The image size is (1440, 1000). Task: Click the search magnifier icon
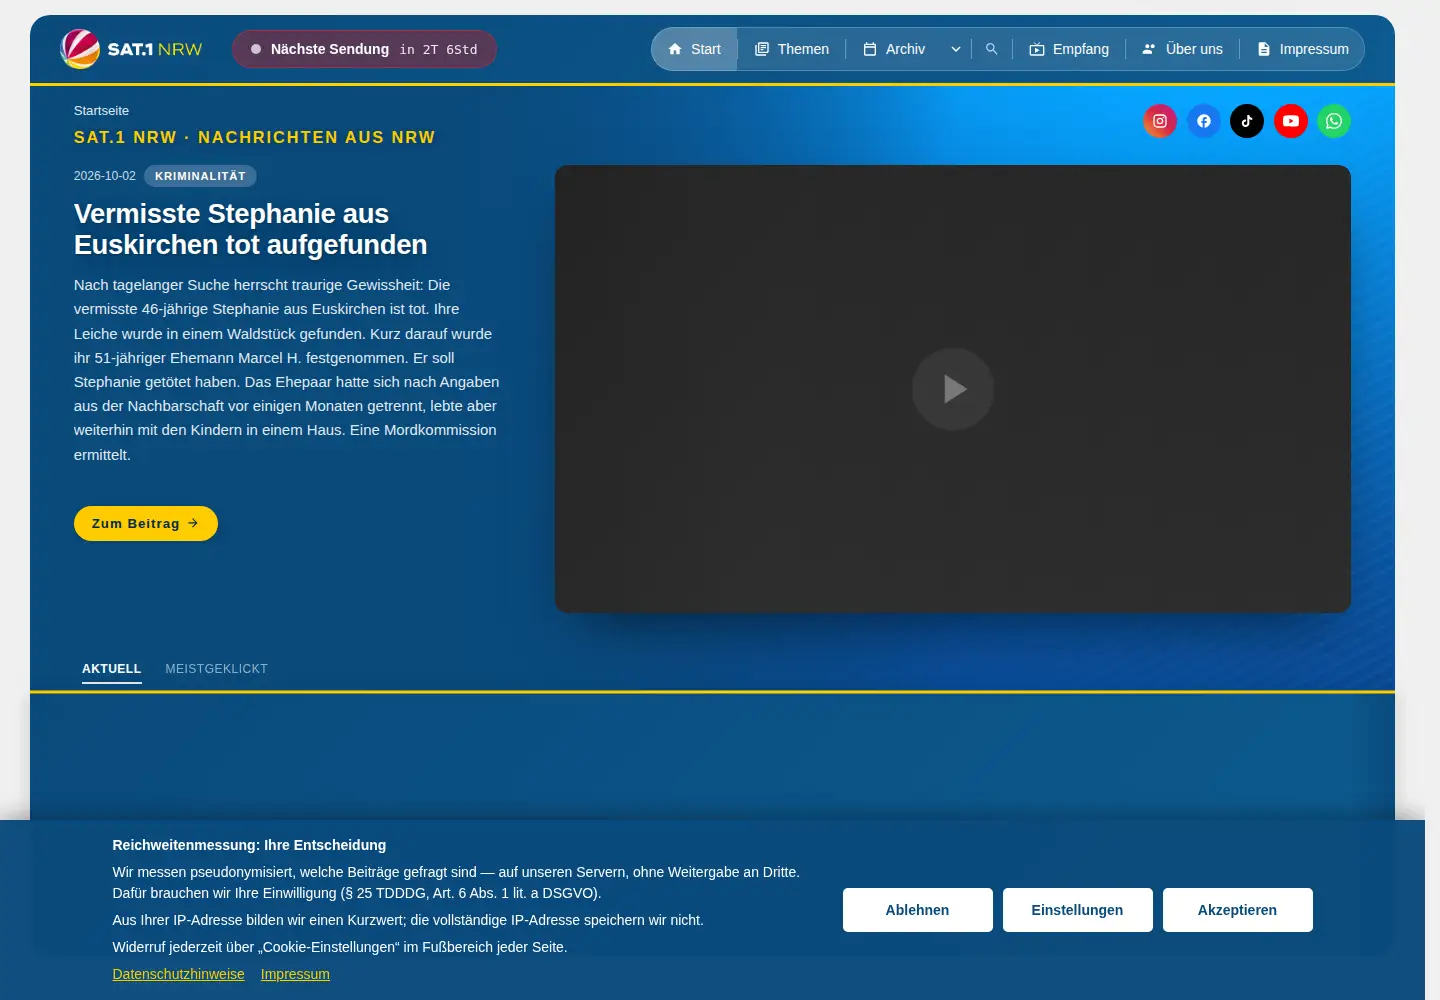992,49
